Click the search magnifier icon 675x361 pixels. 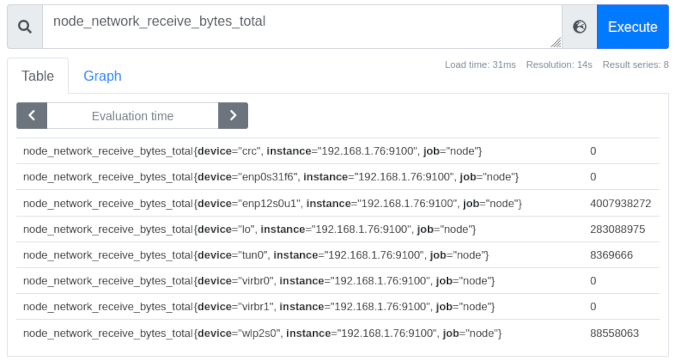(x=25, y=27)
